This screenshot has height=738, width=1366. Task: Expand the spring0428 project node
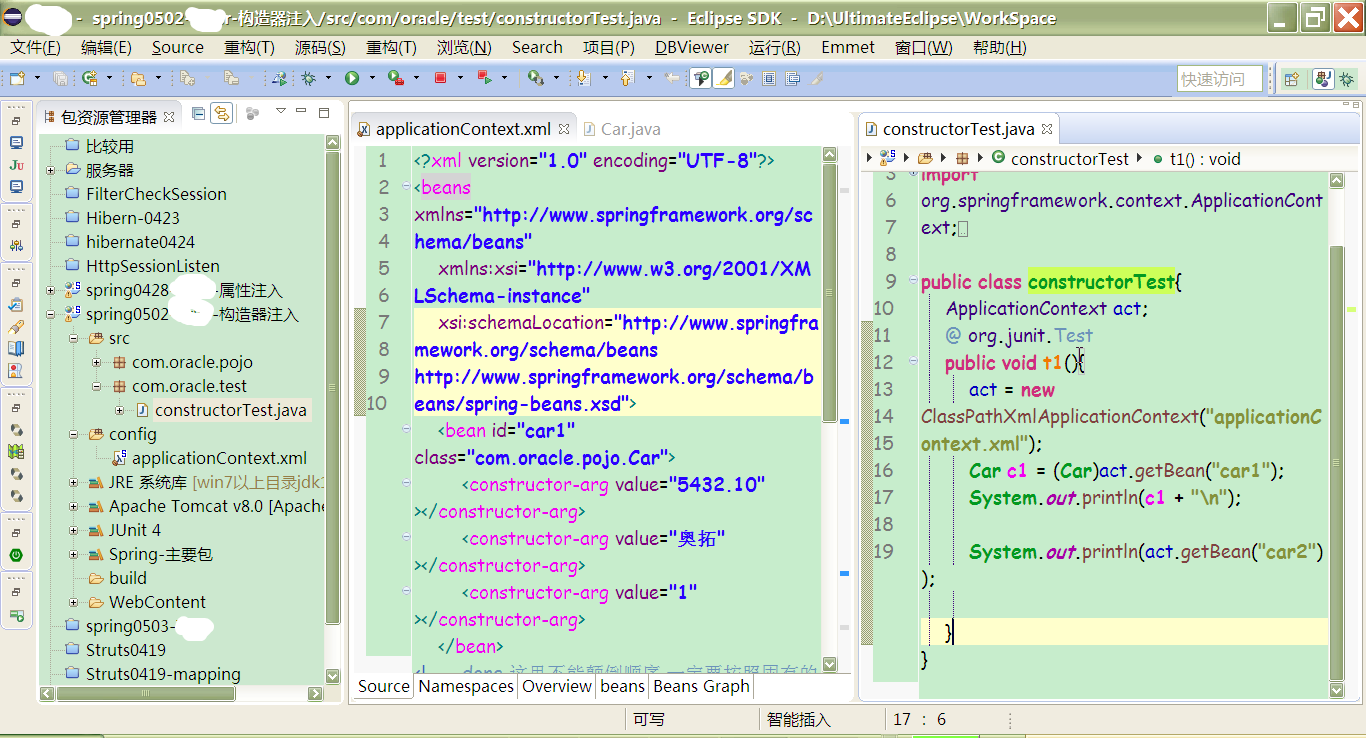click(50, 291)
